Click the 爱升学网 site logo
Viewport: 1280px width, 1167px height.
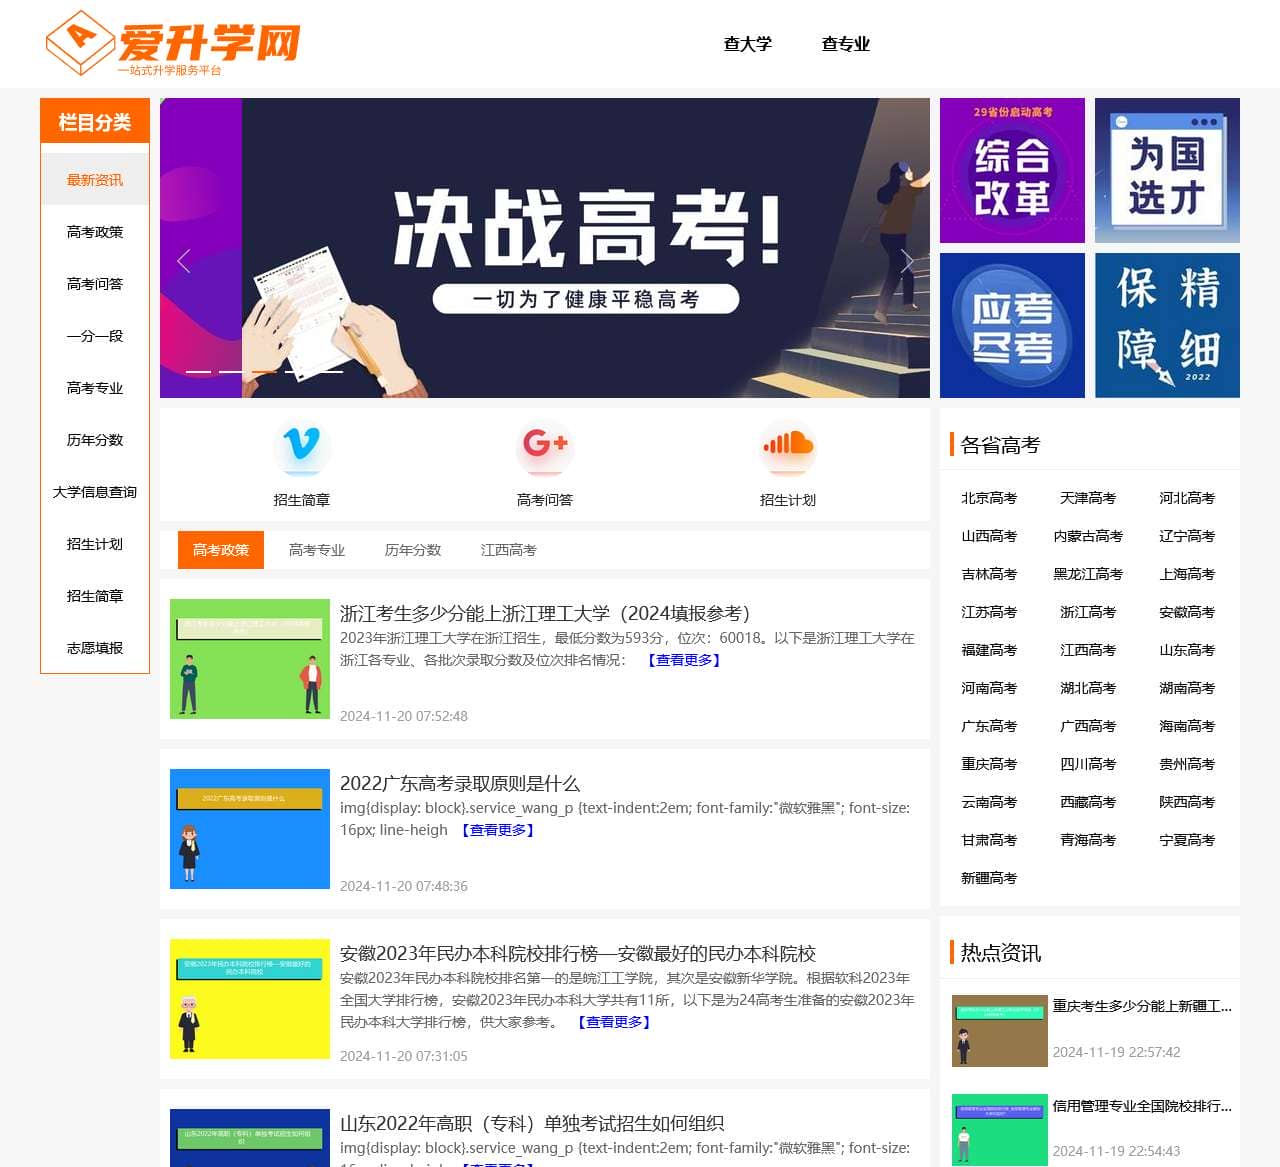click(x=173, y=43)
